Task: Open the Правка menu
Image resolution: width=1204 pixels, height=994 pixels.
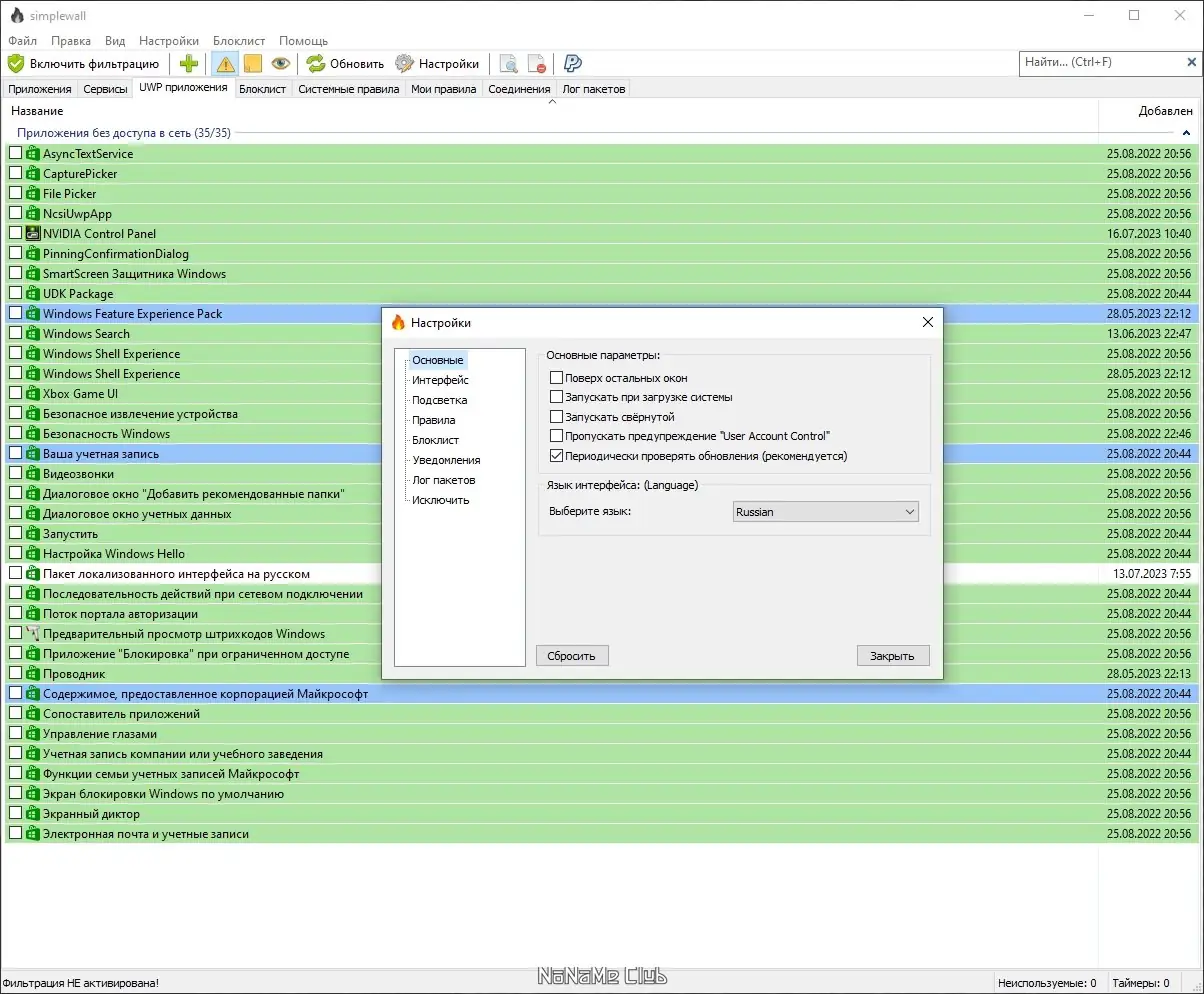Action: [70, 41]
